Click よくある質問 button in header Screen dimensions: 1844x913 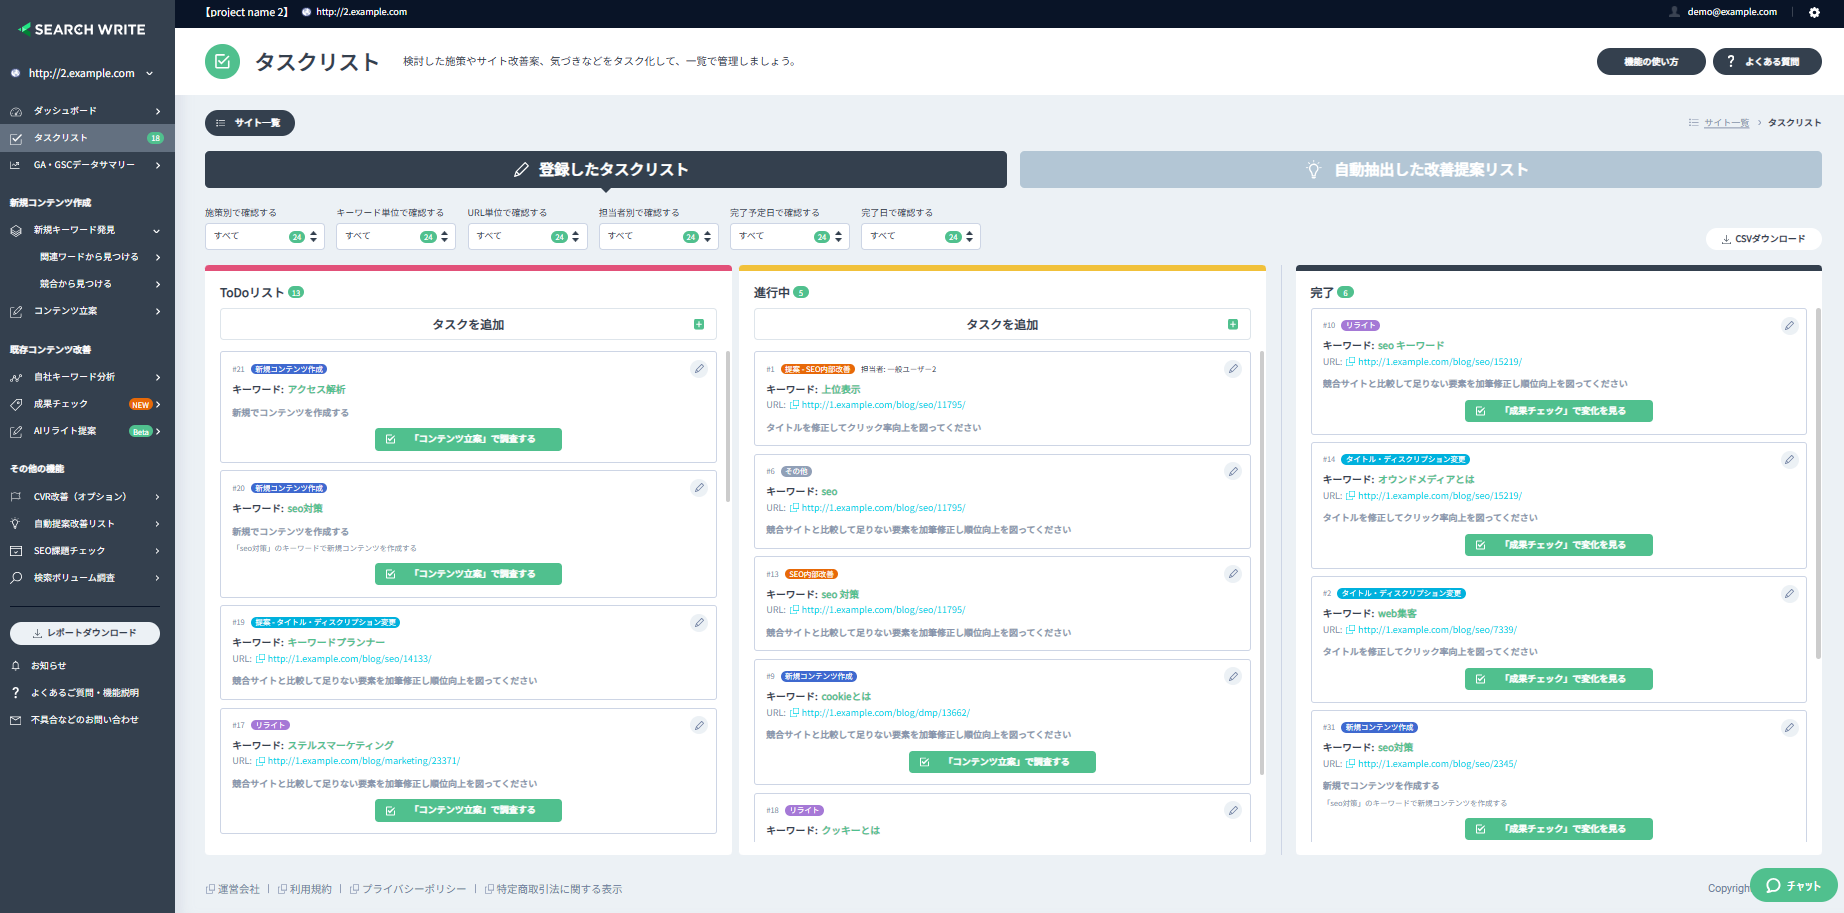click(1767, 61)
